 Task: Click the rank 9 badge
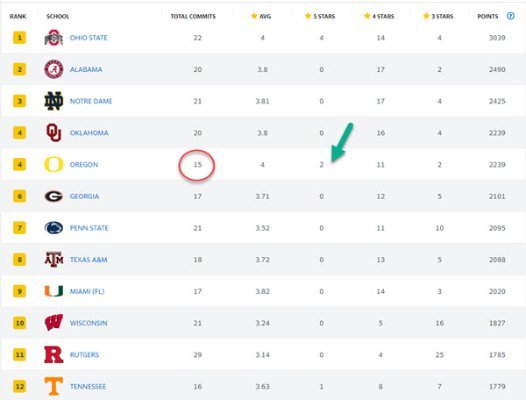click(19, 291)
